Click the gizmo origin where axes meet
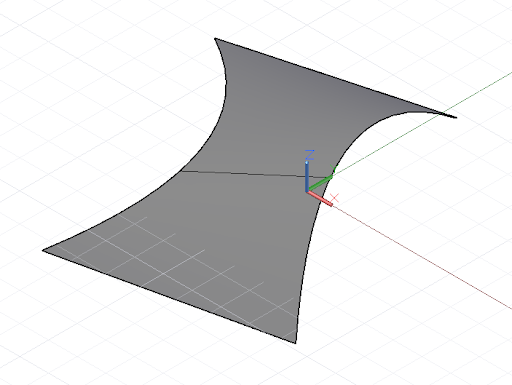 (x=307, y=191)
